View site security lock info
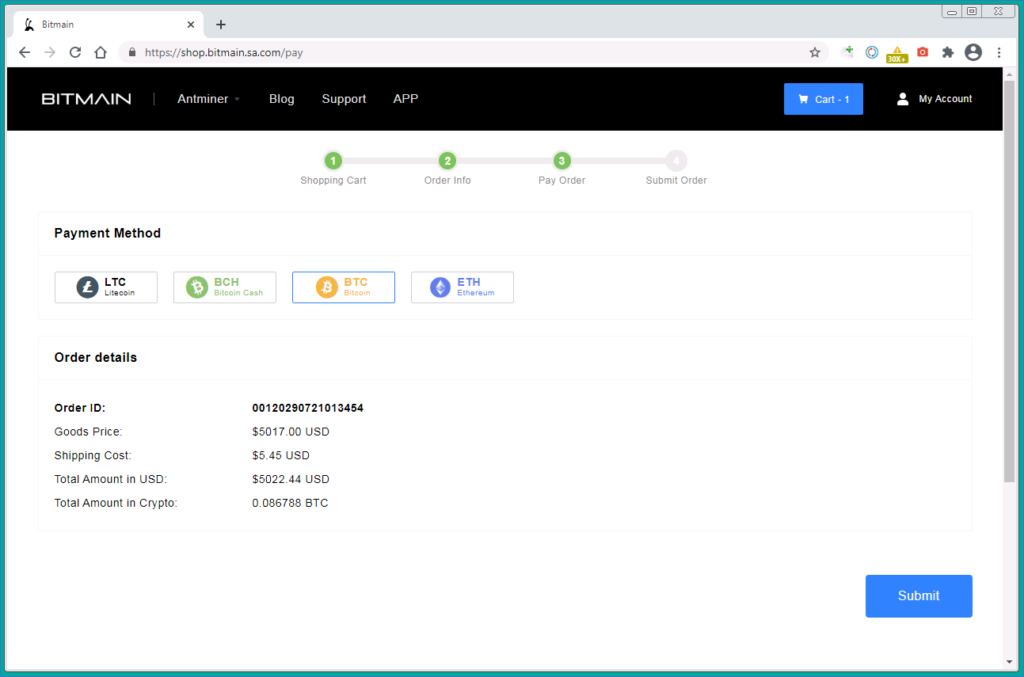 coord(132,52)
